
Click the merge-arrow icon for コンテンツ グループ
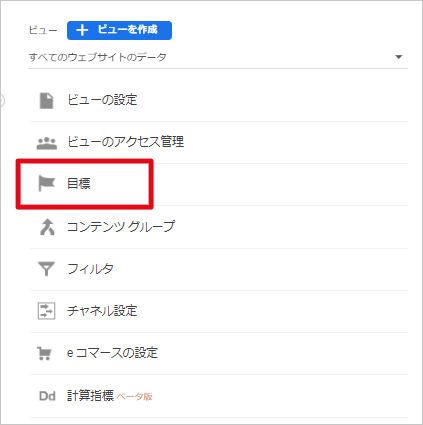click(47, 227)
